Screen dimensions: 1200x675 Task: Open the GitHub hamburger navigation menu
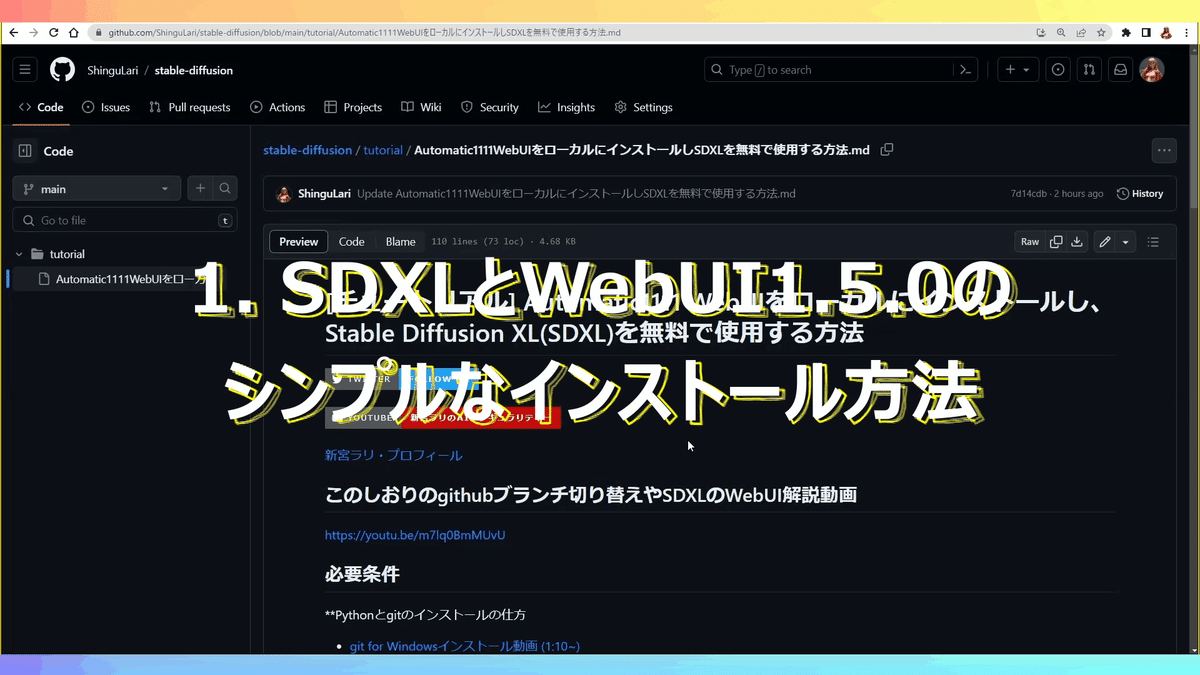[x=26, y=70]
